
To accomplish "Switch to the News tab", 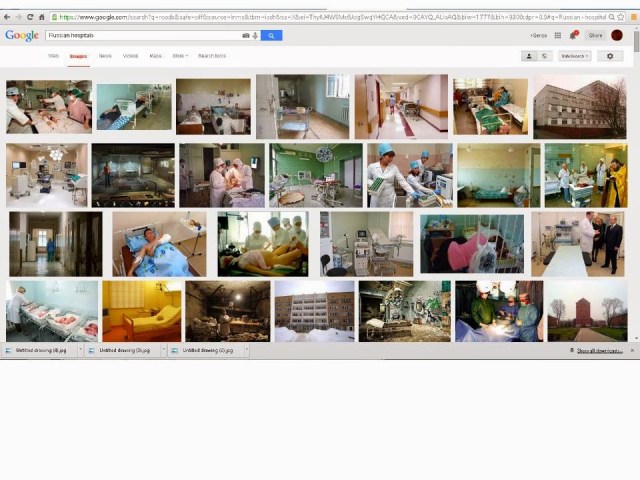I will click(x=105, y=56).
